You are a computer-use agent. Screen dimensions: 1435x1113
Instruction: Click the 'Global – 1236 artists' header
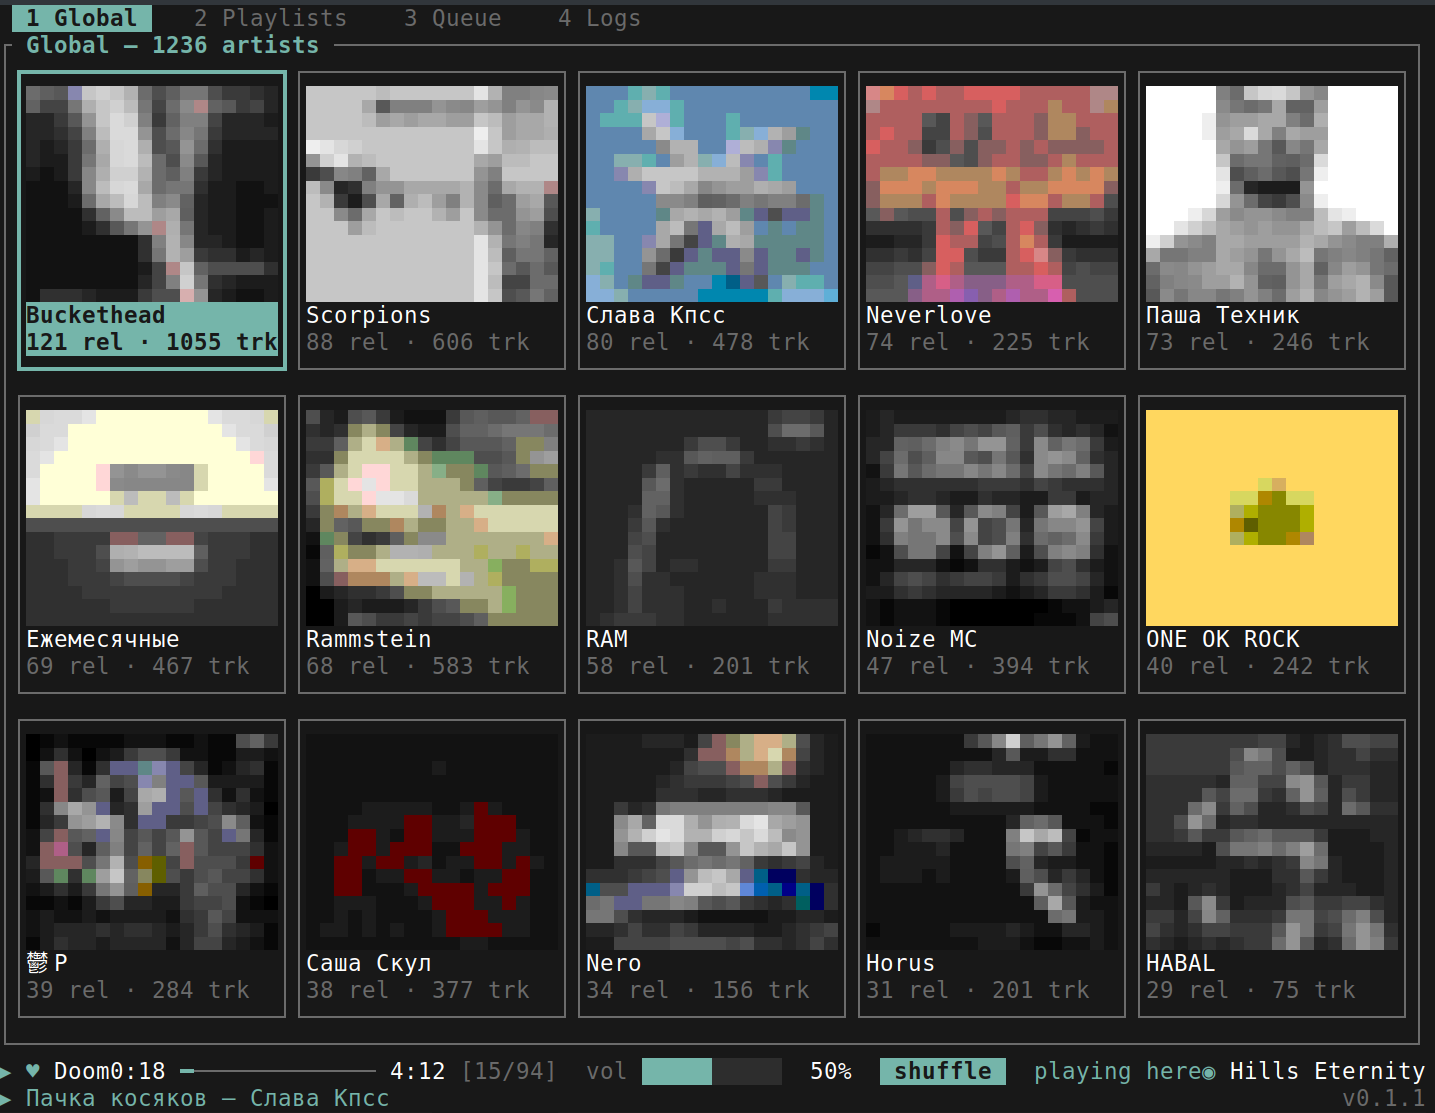click(x=172, y=45)
